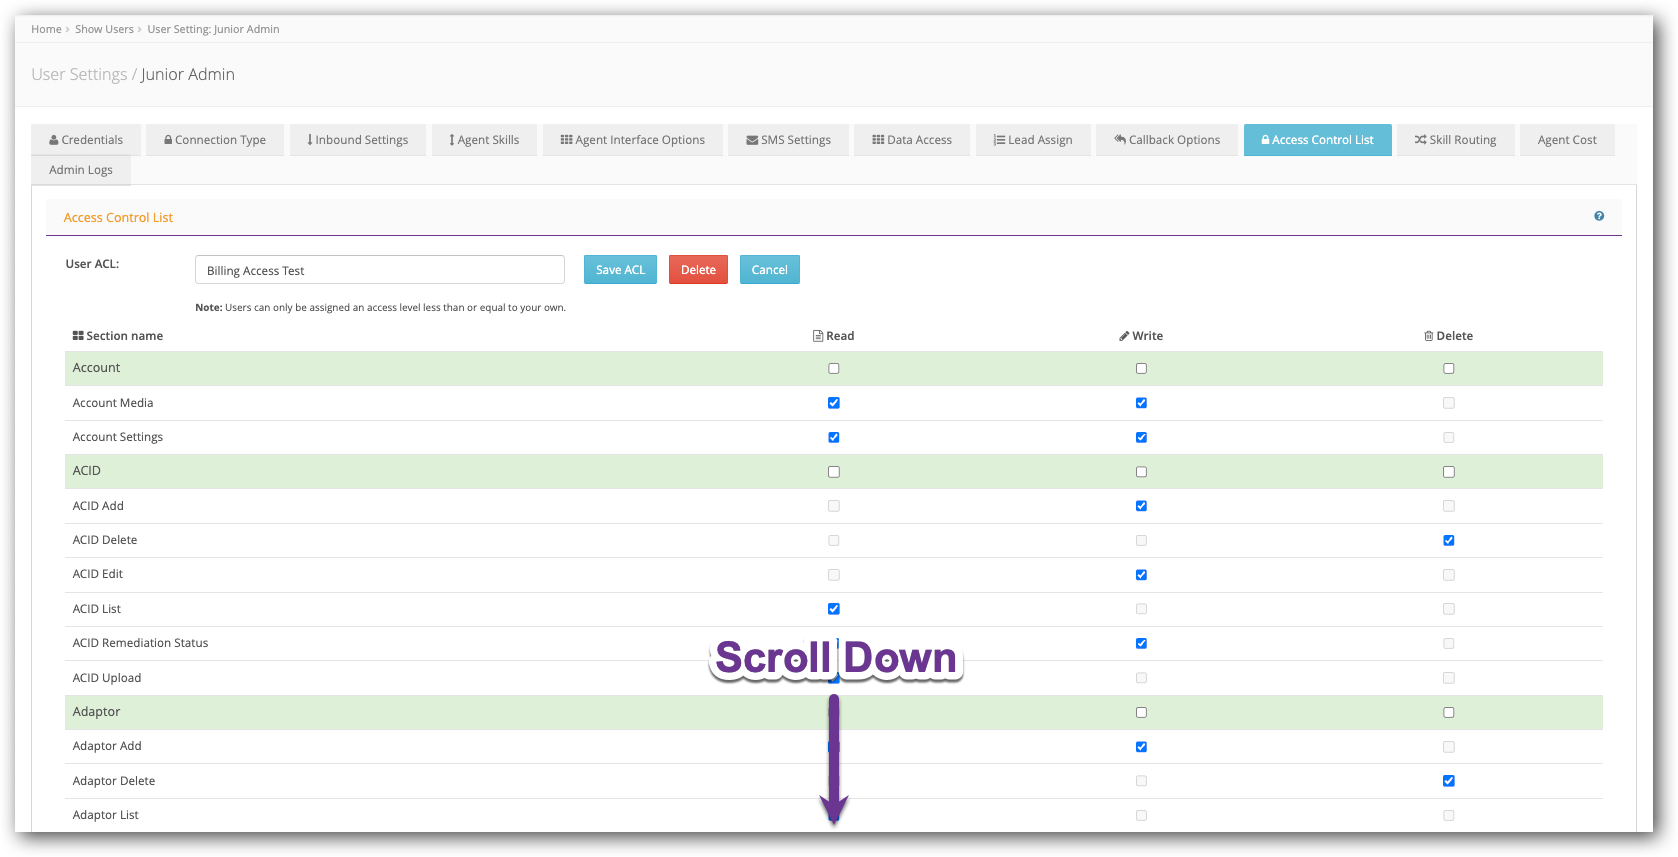Select the Lead Assign tab
This screenshot has width=1678, height=857.
pyautogui.click(x=1033, y=140)
